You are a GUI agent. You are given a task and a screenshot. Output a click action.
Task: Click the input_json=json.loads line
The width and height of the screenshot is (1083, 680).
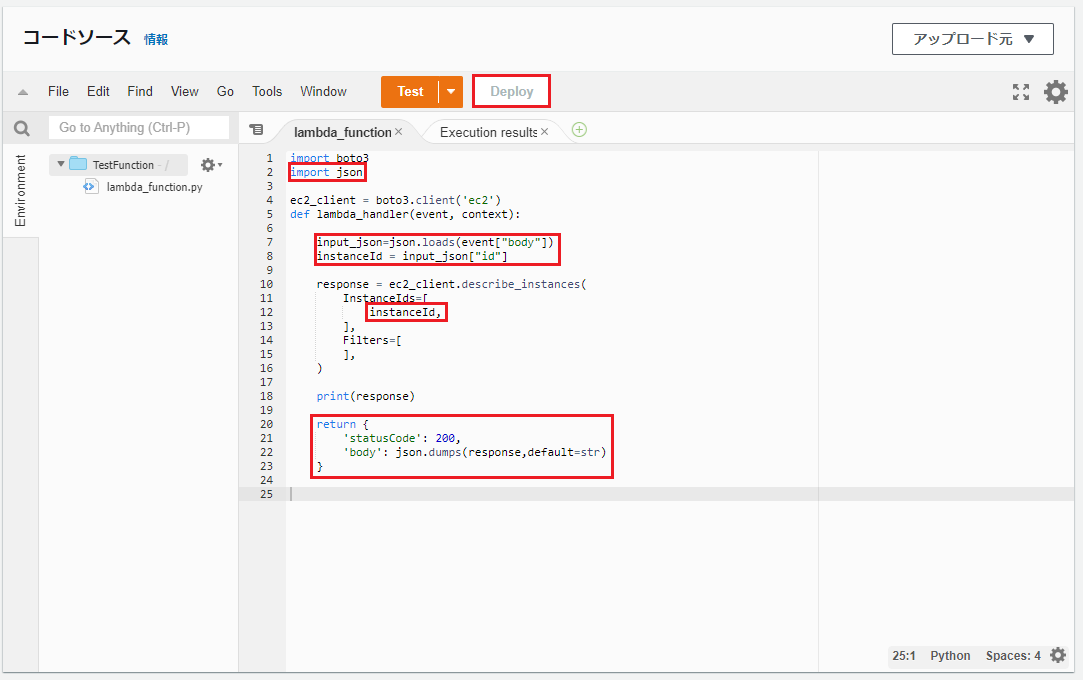[435, 242]
